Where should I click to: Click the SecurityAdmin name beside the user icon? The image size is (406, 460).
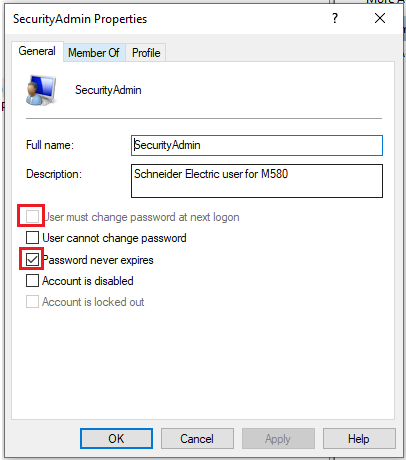pyautogui.click(x=108, y=90)
